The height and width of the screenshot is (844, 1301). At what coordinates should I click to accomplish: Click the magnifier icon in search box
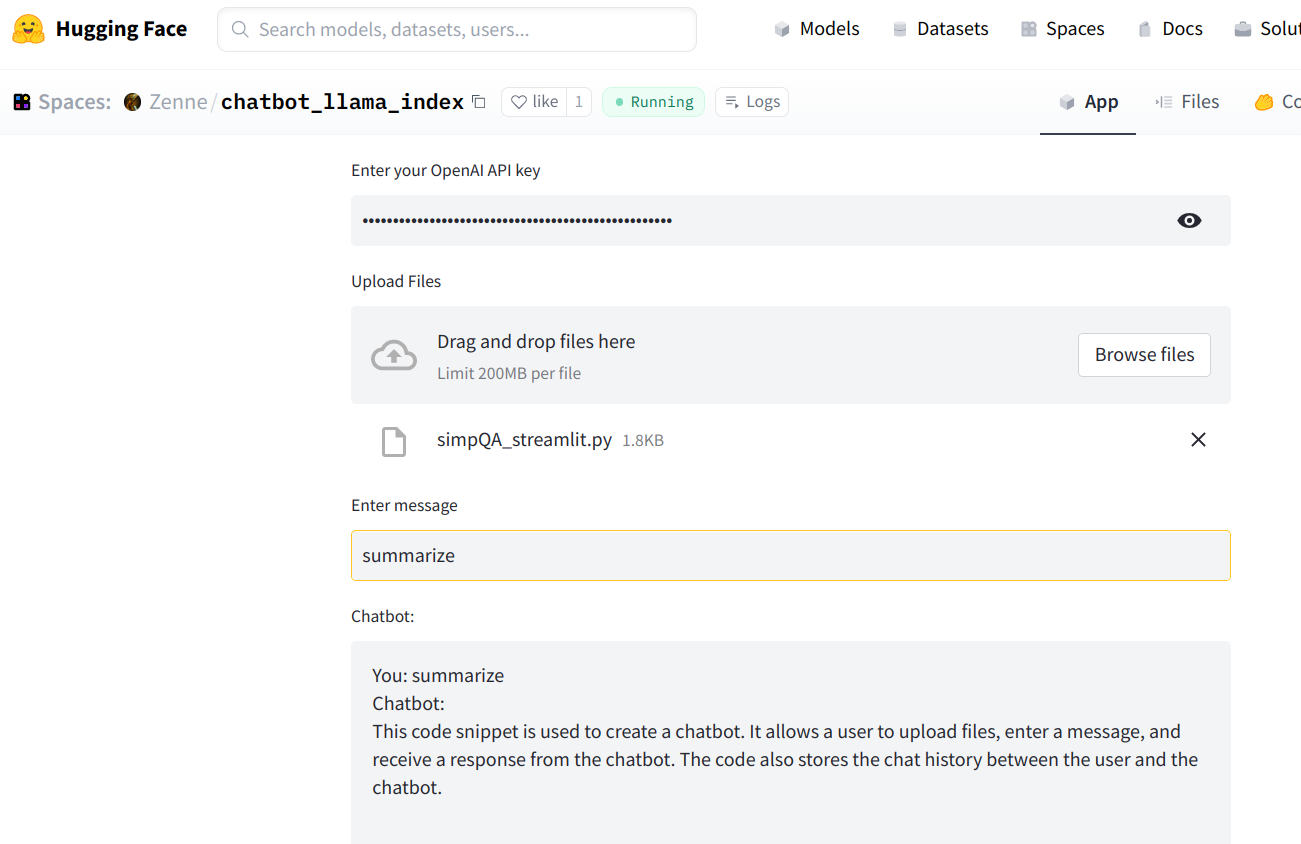click(240, 30)
